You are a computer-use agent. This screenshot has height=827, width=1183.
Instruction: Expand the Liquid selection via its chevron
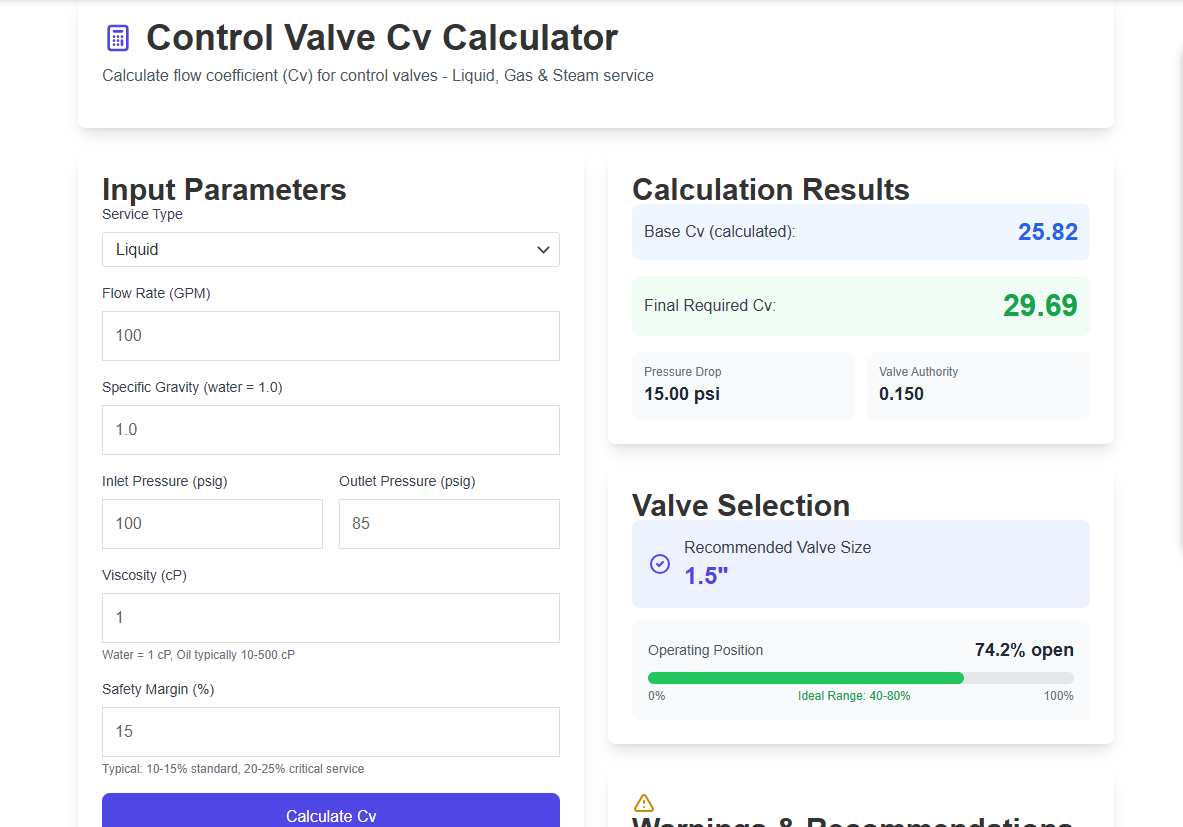click(x=543, y=249)
